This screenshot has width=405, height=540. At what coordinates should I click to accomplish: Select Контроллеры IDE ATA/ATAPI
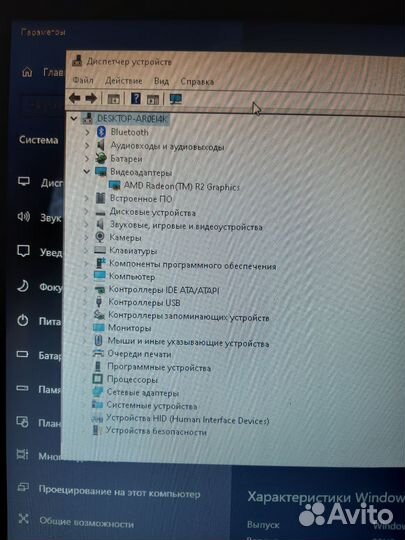coord(164,290)
